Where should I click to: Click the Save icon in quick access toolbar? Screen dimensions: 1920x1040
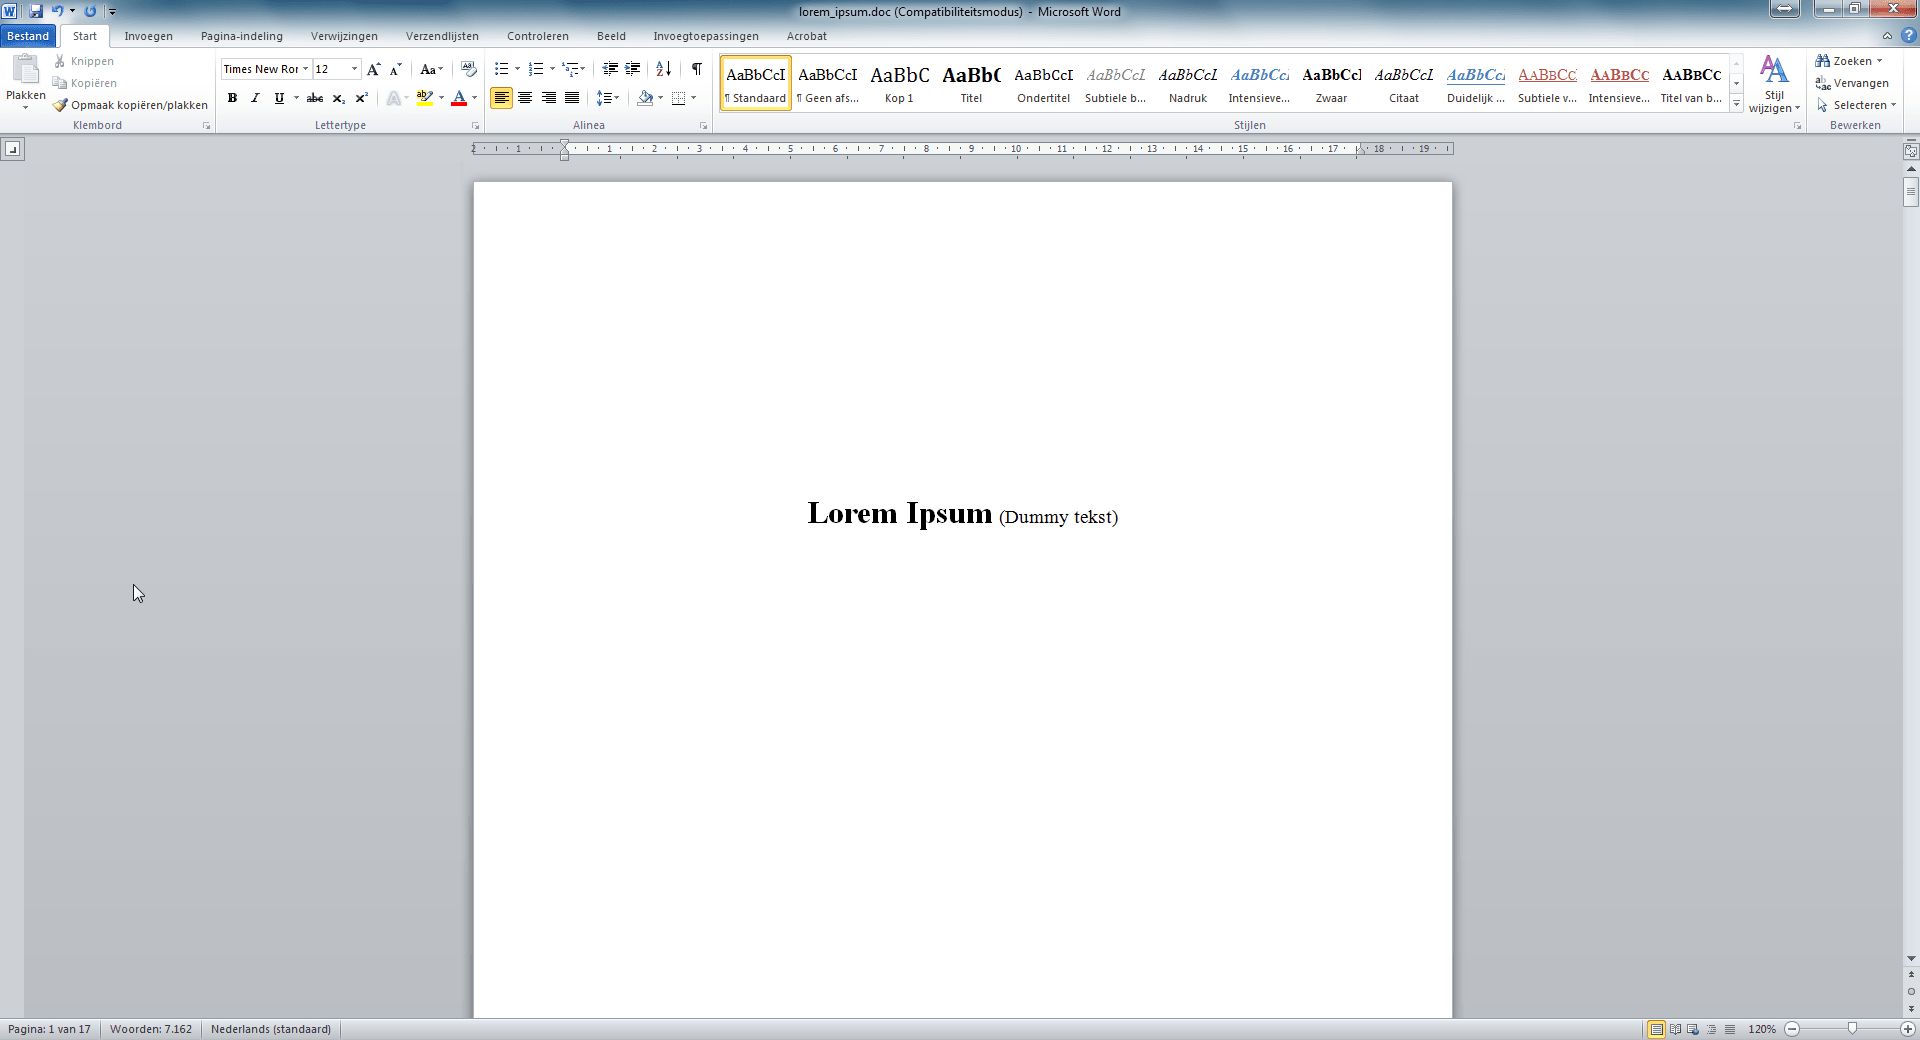(x=36, y=11)
